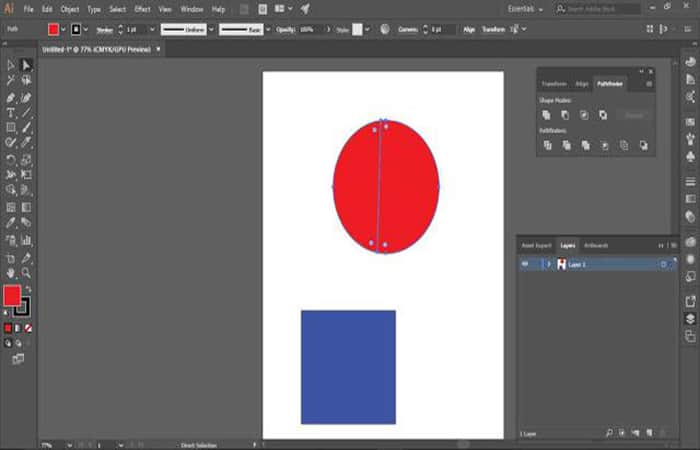This screenshot has width=700, height=450.
Task: Open the Essentials workspace dropdown
Action: click(525, 9)
